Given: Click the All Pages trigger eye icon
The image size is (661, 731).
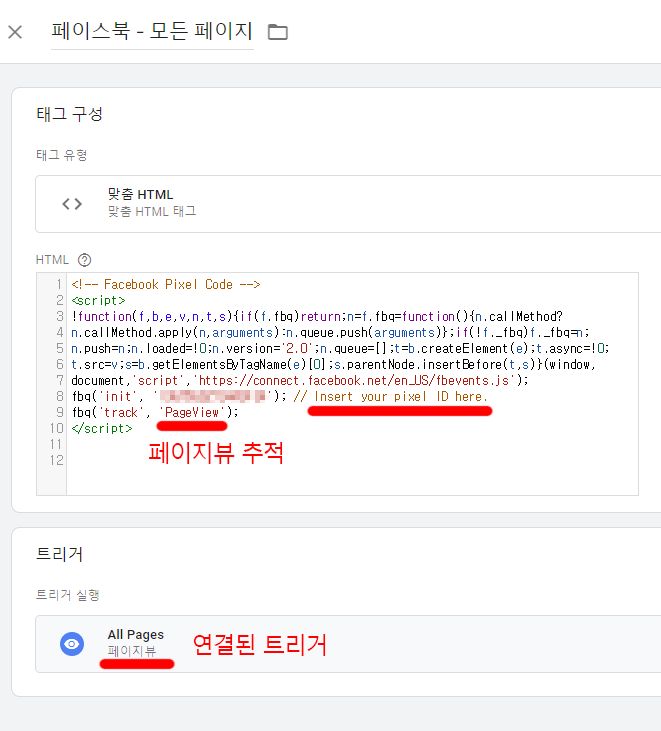Looking at the screenshot, I should click(72, 644).
